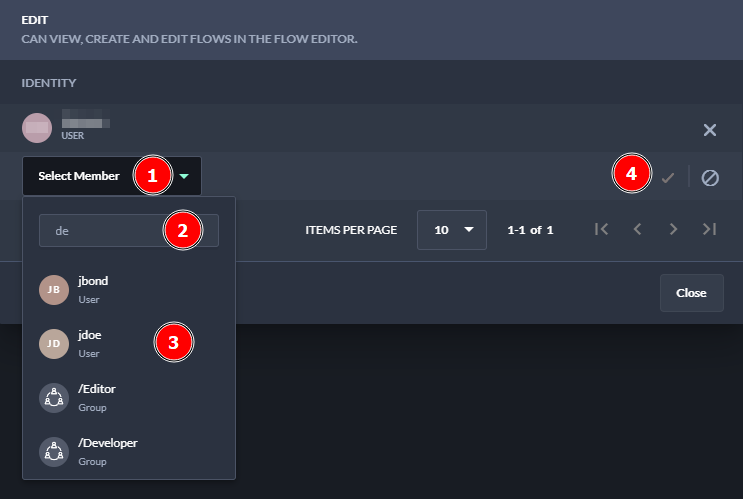Click the red marker numbered 2
Screen dimensions: 743x499
tap(182, 231)
